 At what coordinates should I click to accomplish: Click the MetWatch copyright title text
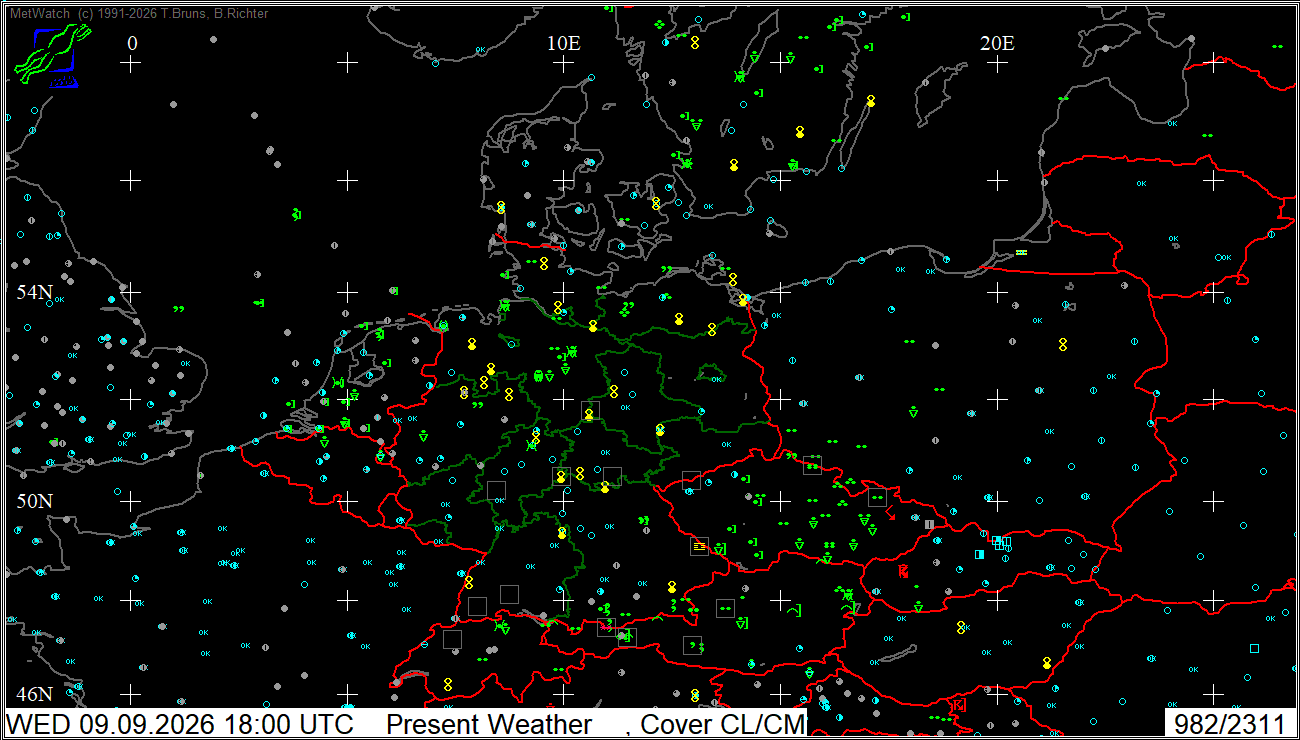[x=138, y=14]
